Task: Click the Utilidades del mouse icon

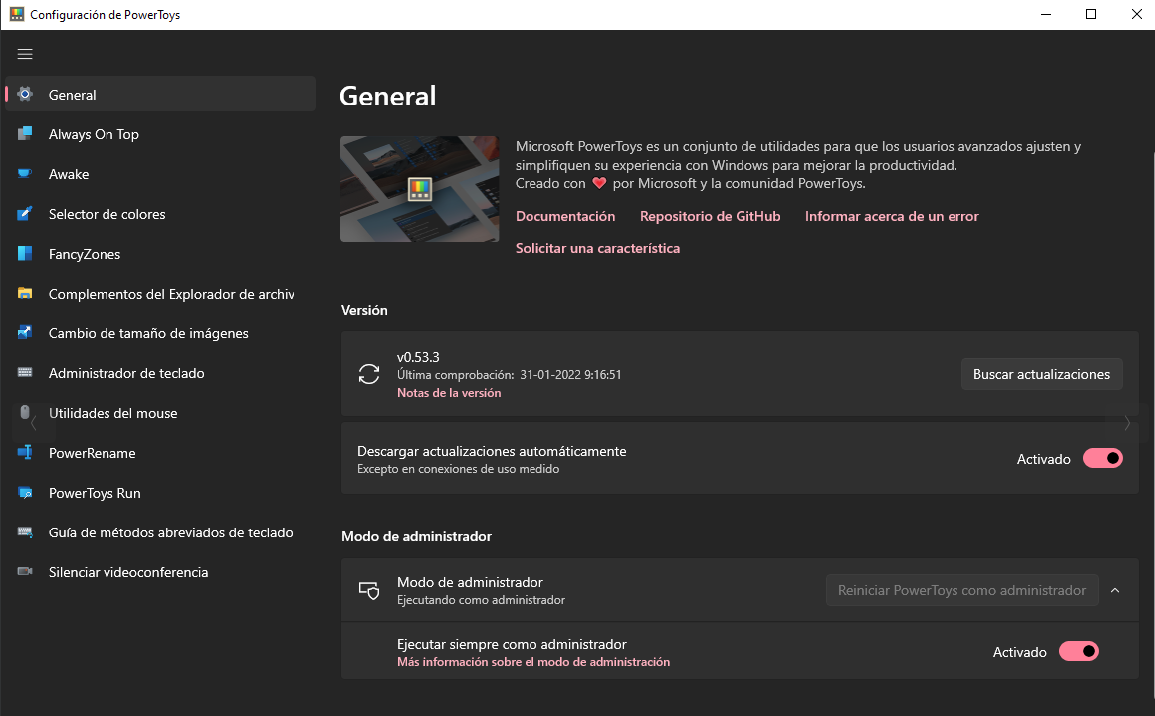Action: point(25,413)
